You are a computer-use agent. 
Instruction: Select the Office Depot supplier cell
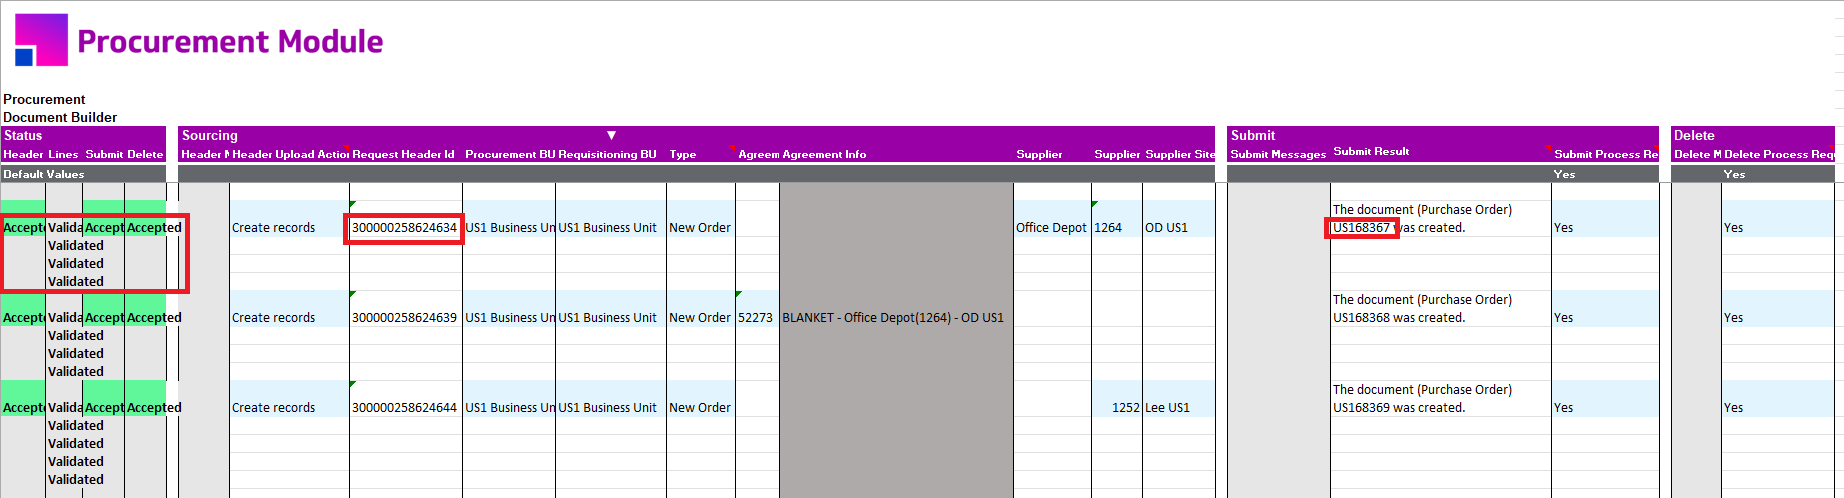[x=1050, y=228]
